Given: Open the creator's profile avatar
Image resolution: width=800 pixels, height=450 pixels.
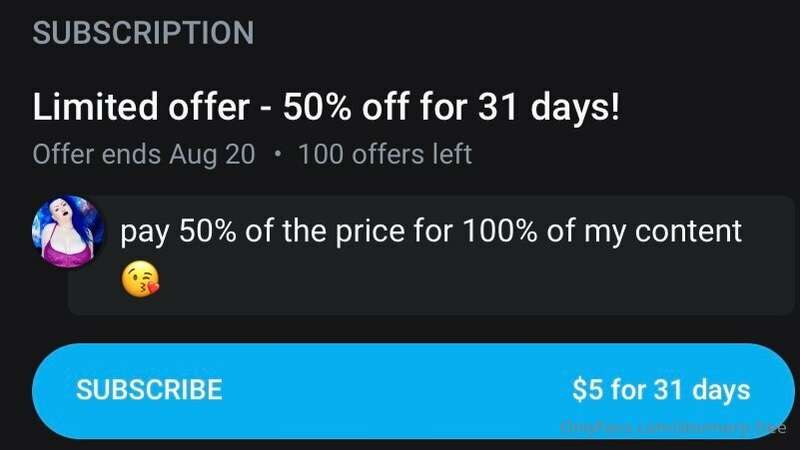Looking at the screenshot, I should (68, 231).
